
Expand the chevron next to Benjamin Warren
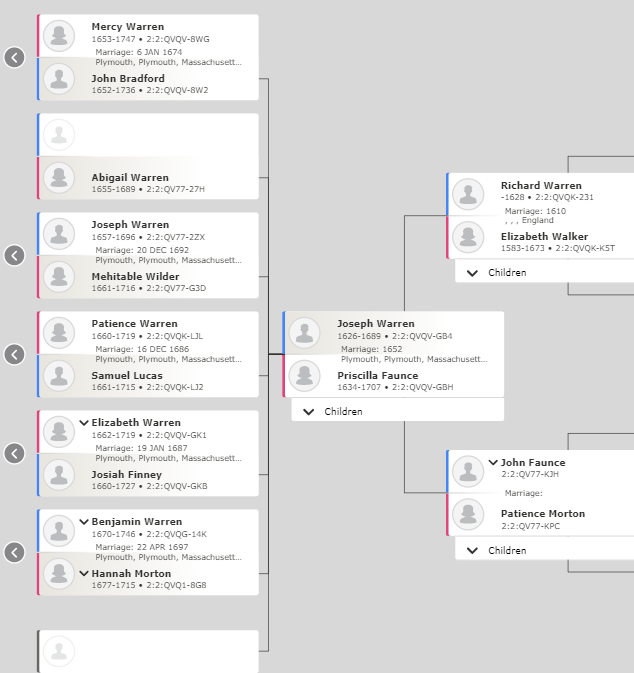click(84, 522)
